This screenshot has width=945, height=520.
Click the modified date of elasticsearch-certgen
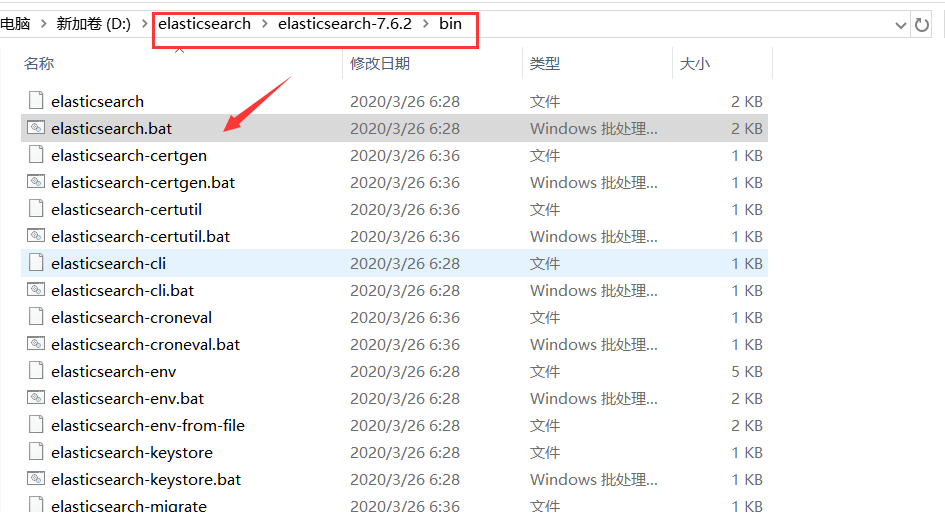tap(404, 155)
